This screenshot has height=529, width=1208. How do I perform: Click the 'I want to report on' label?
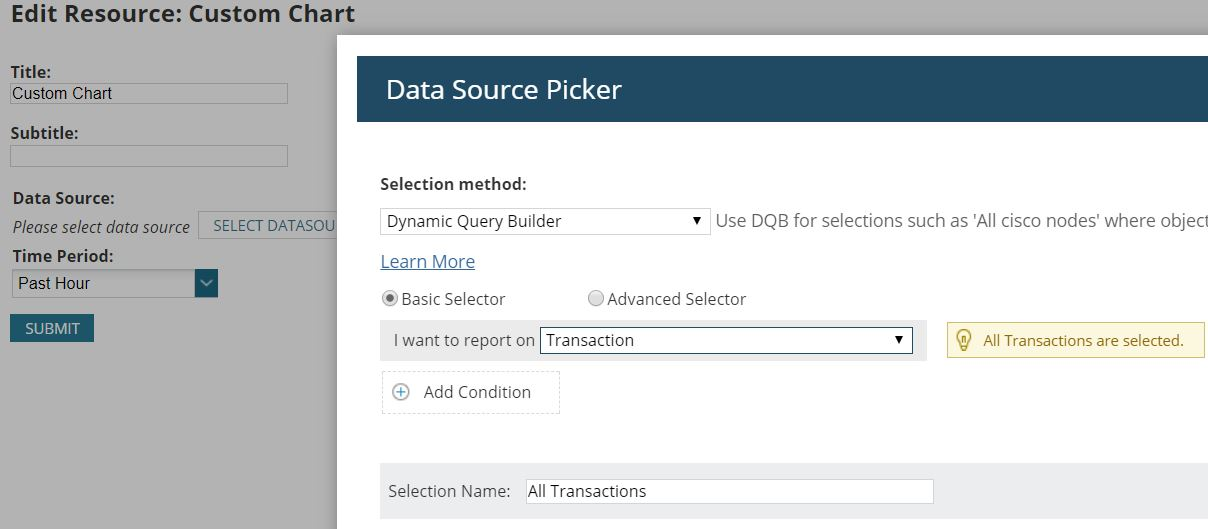point(464,340)
